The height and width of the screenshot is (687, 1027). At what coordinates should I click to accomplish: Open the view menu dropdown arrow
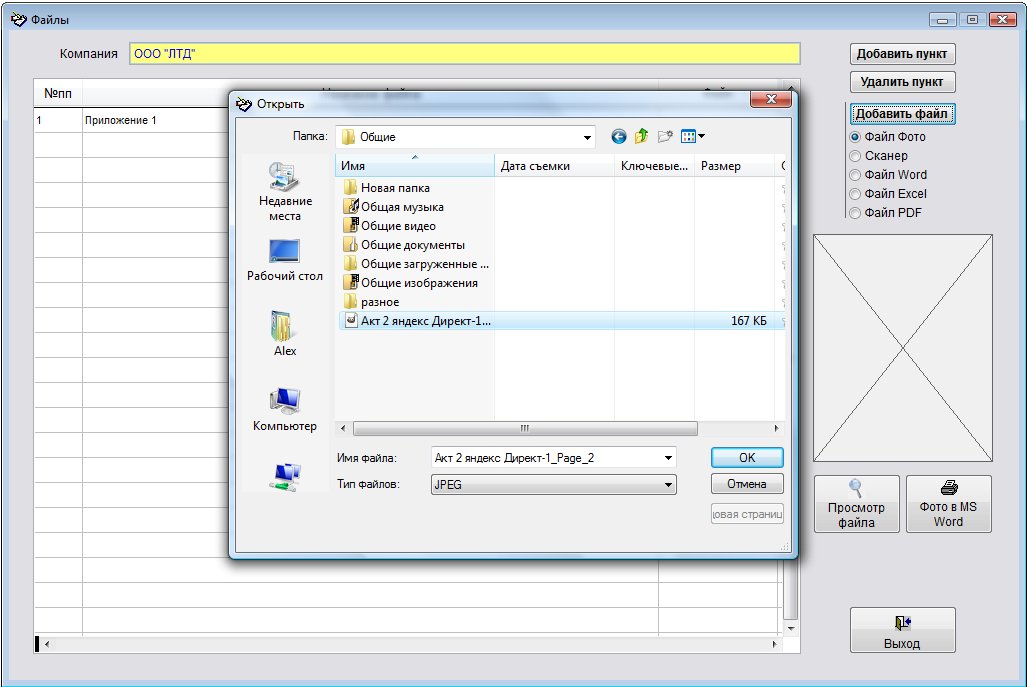702,137
